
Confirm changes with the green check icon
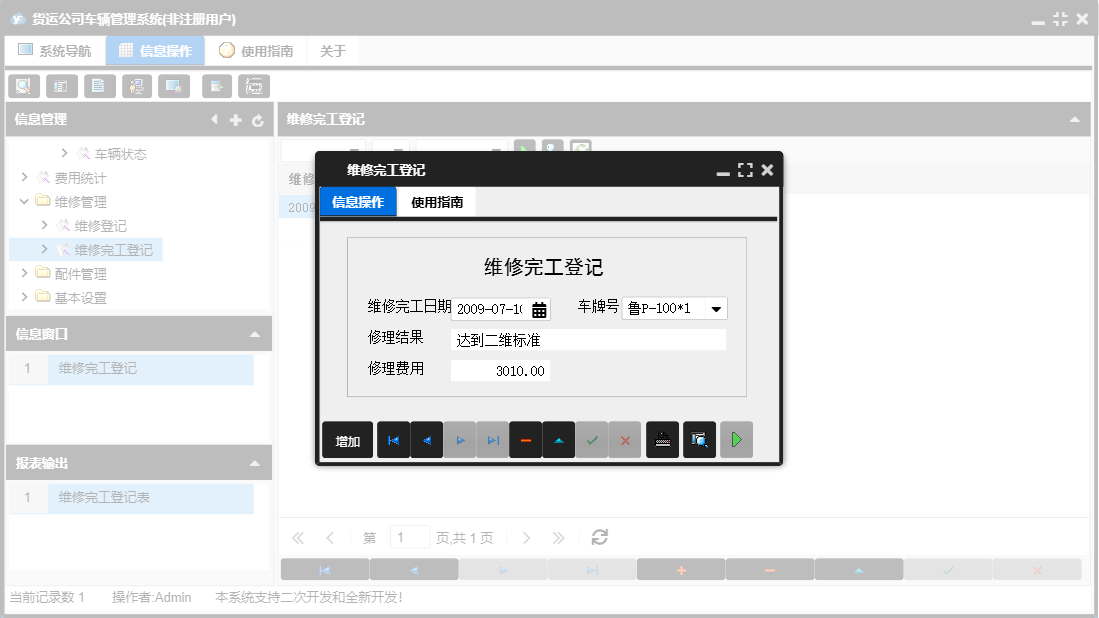click(x=591, y=439)
